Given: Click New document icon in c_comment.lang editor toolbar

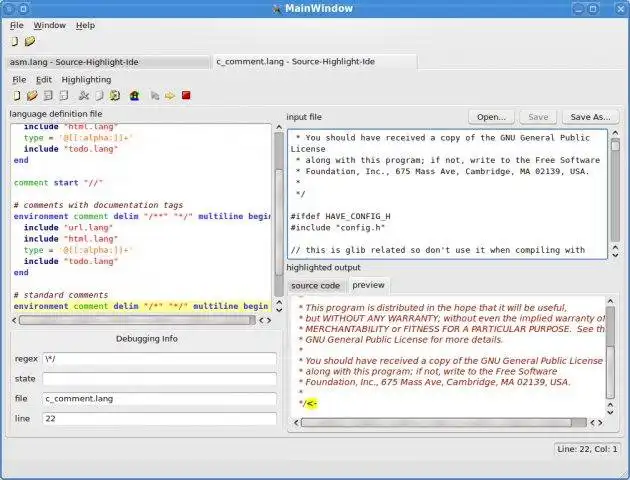Looking at the screenshot, I should pyautogui.click(x=16, y=96).
